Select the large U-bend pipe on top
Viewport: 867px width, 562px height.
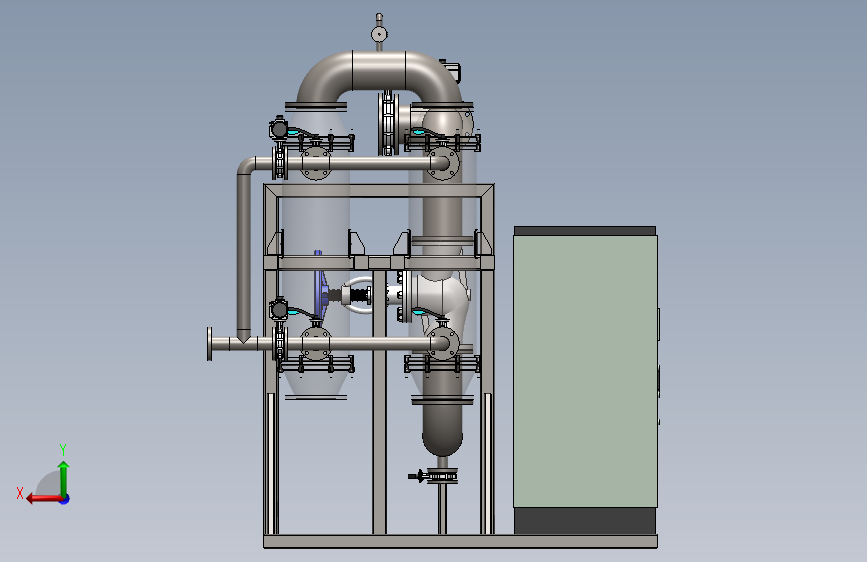(x=379, y=76)
